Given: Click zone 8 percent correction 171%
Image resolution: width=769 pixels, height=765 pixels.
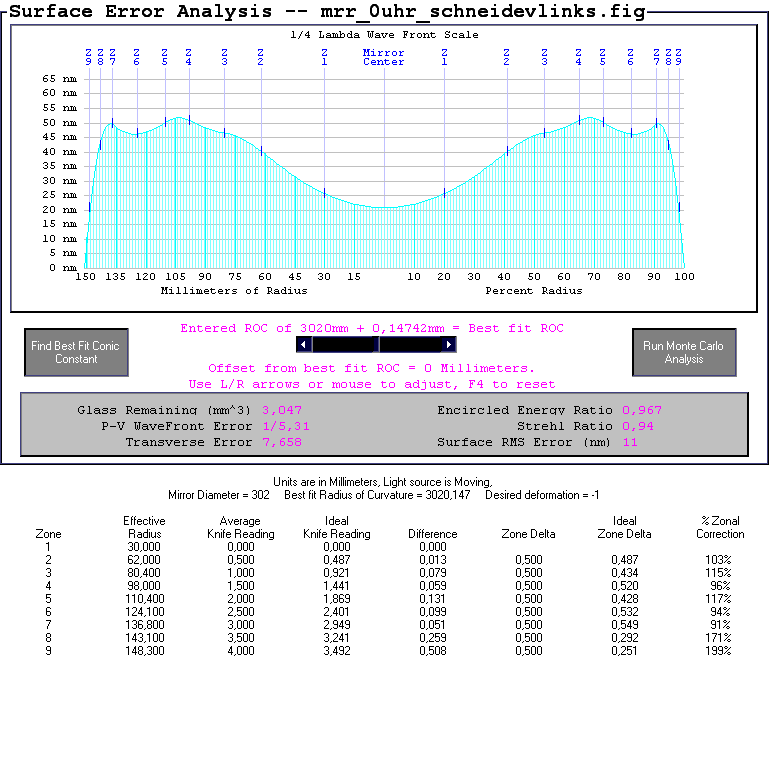Looking at the screenshot, I should 718,638.
